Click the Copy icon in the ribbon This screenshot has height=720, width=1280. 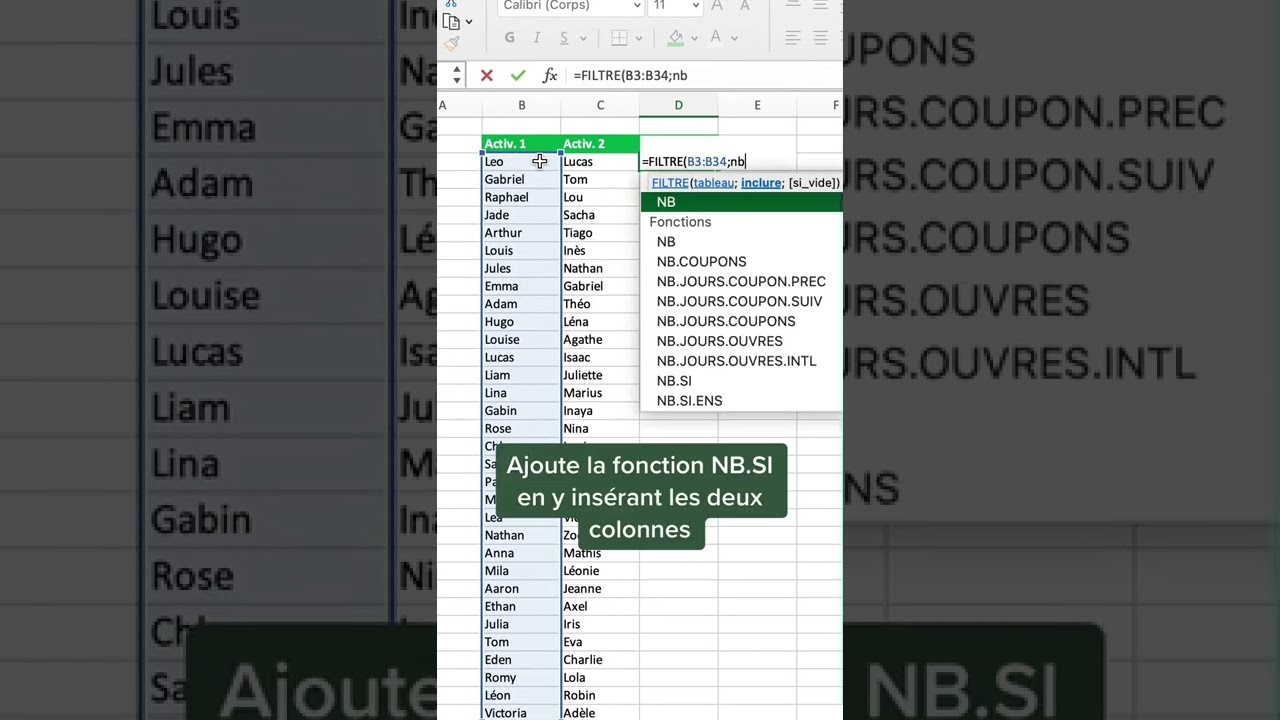pyautogui.click(x=451, y=21)
